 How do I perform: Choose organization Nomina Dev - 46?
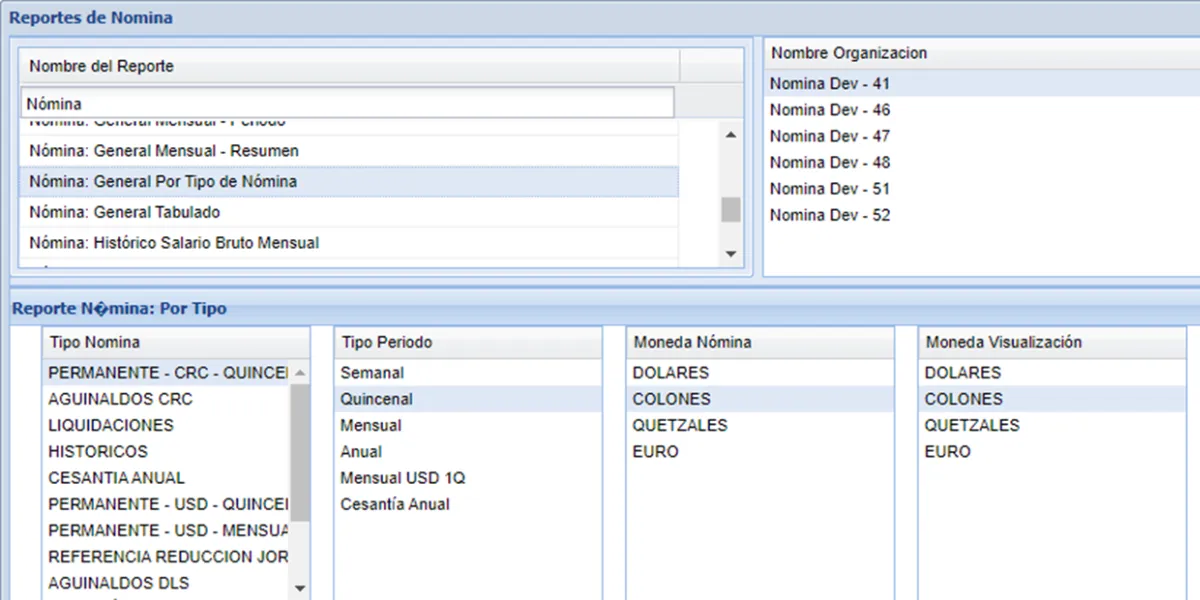830,110
